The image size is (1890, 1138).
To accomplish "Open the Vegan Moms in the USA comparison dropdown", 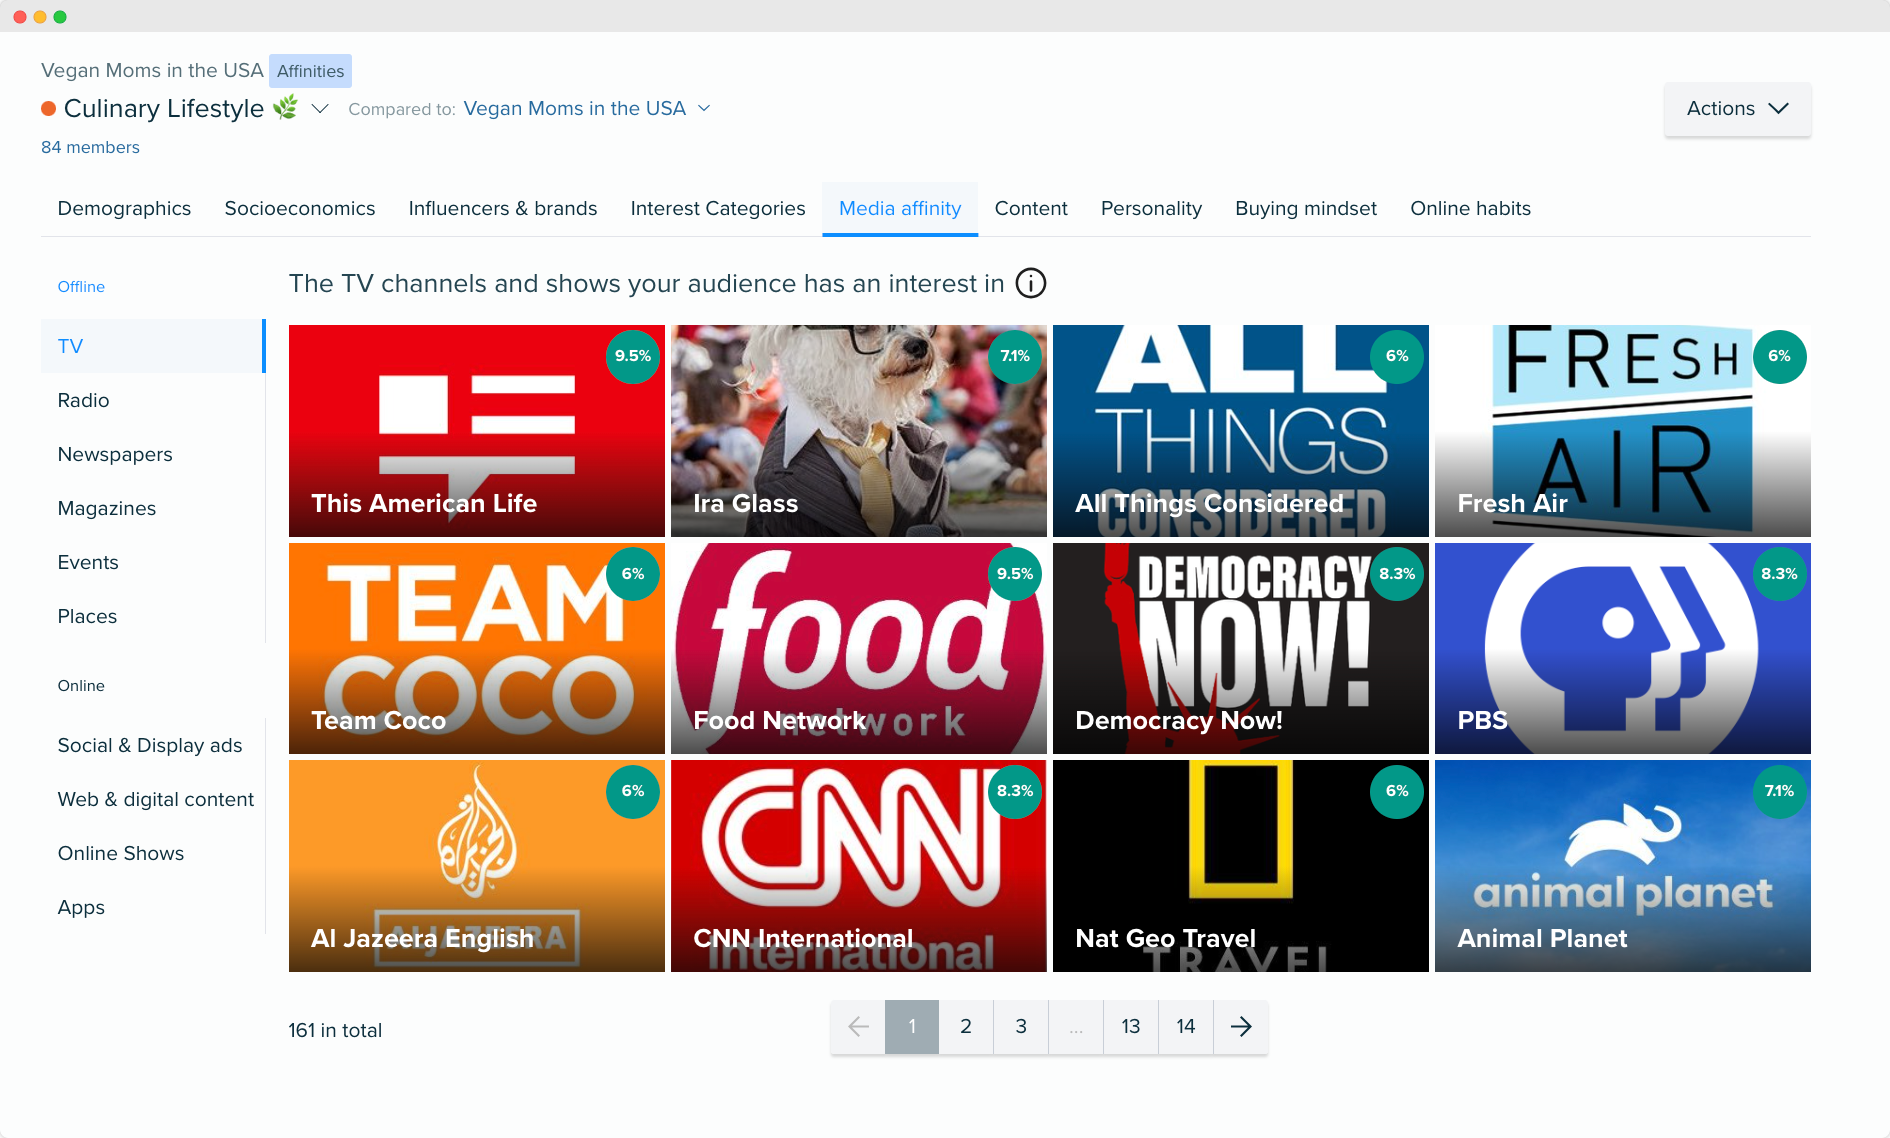I will [x=587, y=108].
